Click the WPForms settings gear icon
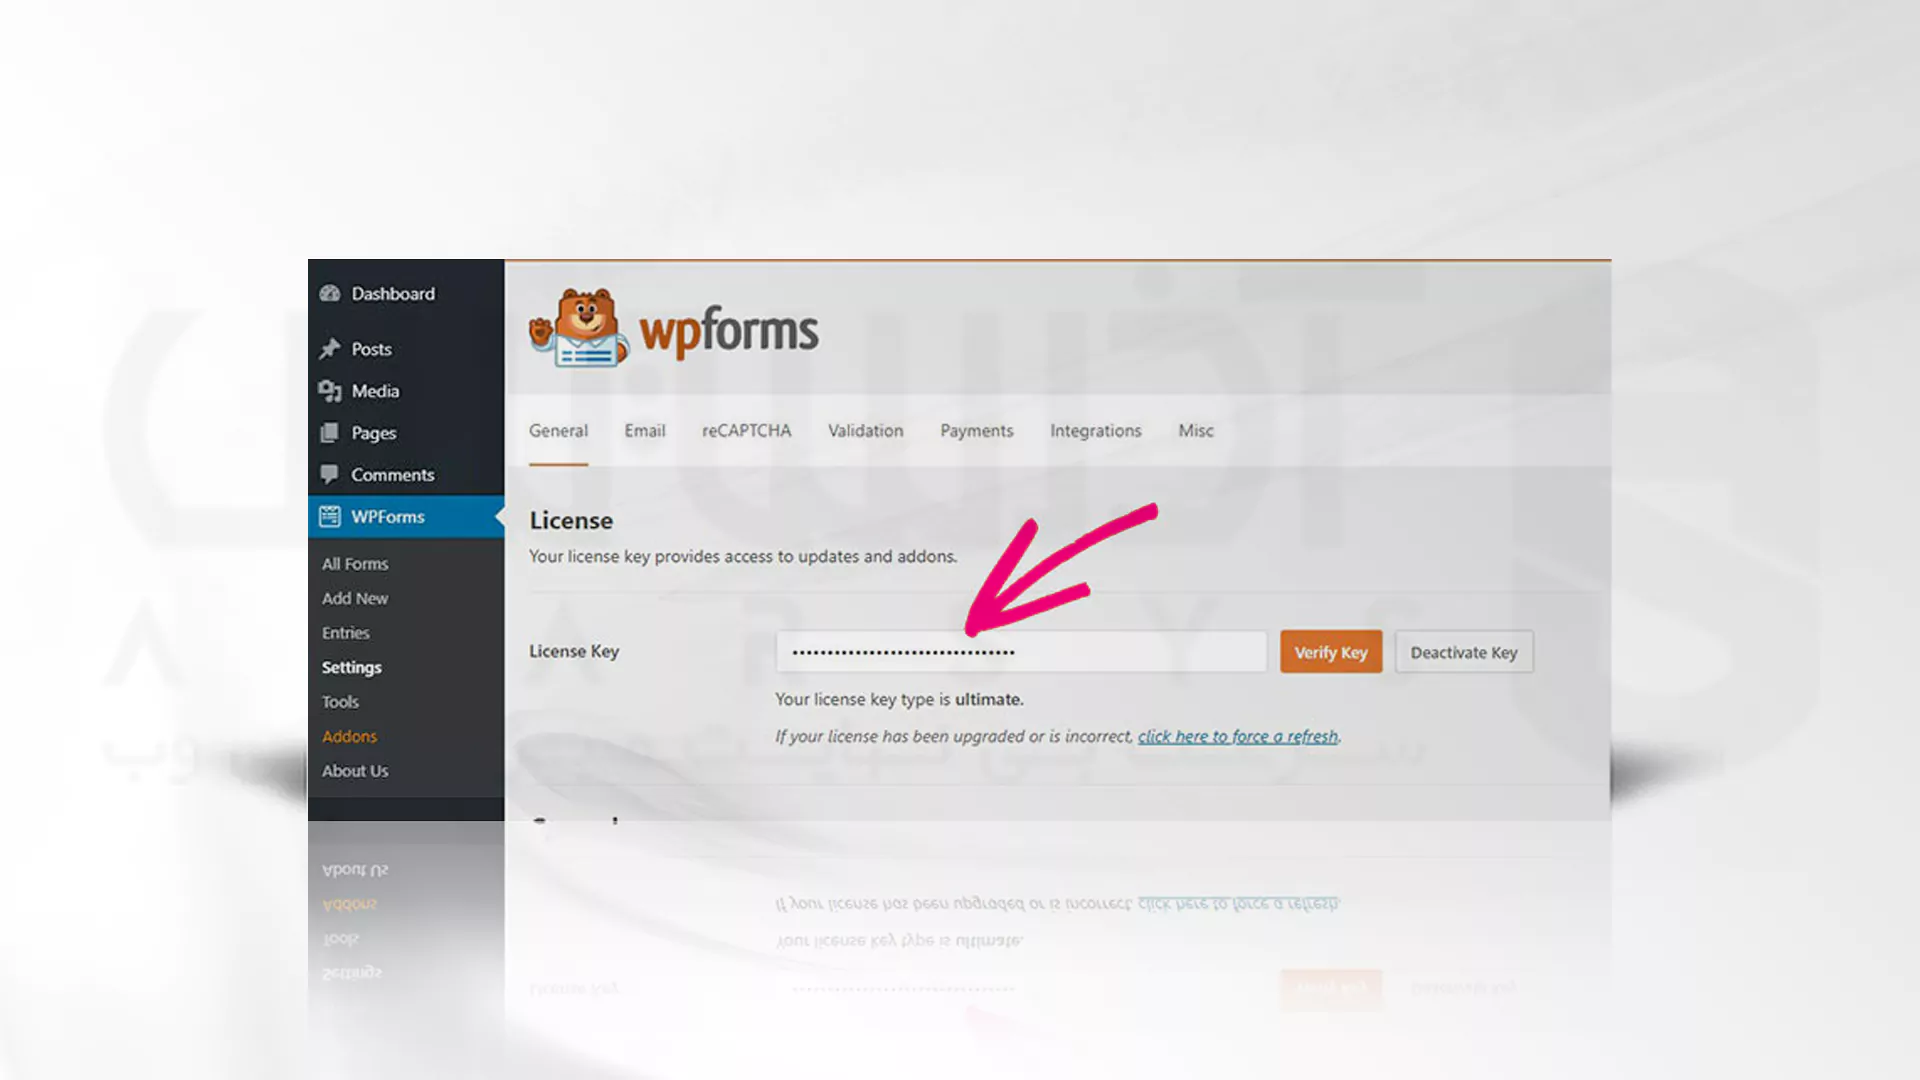Viewport: 1920px width, 1080px height. click(x=330, y=516)
